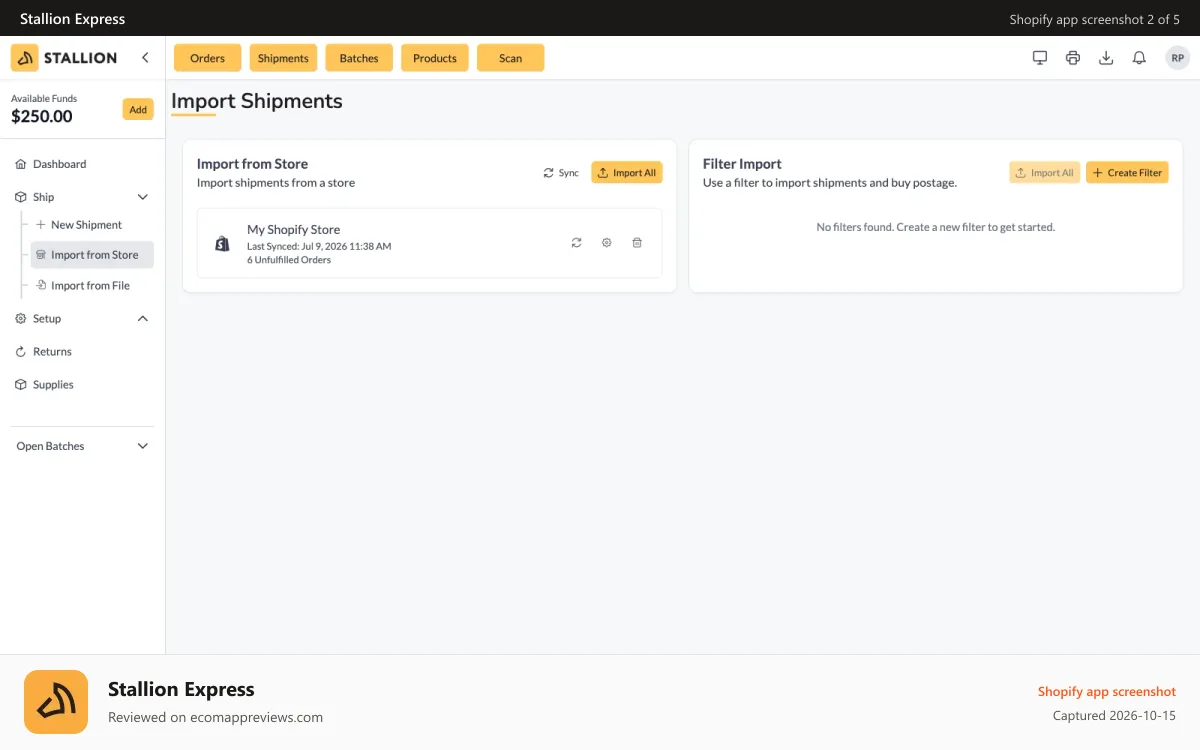Click the Supplies box icon
This screenshot has width=1200, height=750.
21,385
